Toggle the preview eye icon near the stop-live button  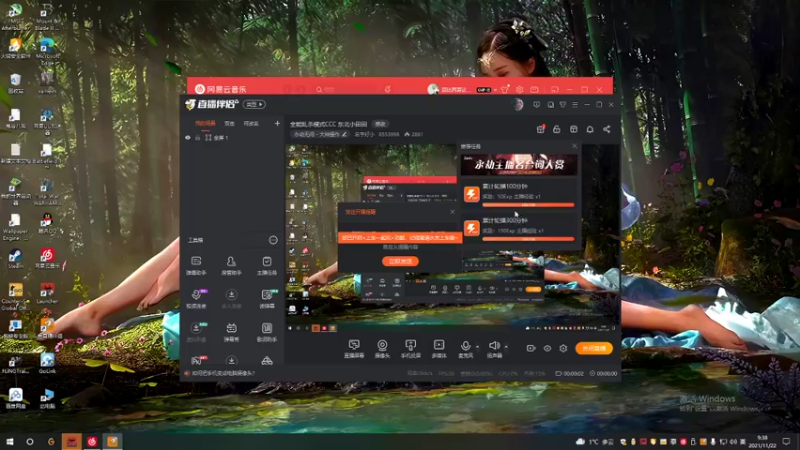click(547, 348)
